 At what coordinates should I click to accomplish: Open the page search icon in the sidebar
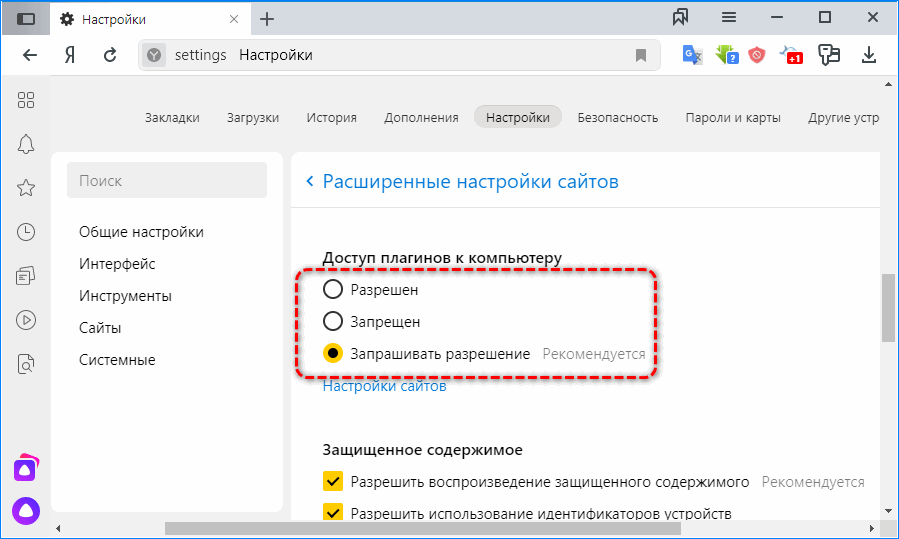[26, 364]
